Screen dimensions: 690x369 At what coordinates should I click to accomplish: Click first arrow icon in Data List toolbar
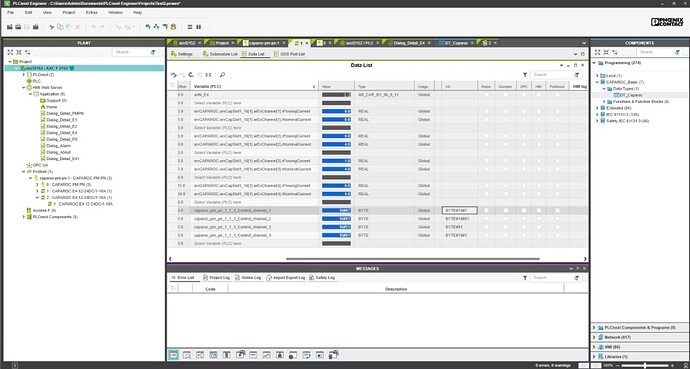pyautogui.click(x=173, y=75)
